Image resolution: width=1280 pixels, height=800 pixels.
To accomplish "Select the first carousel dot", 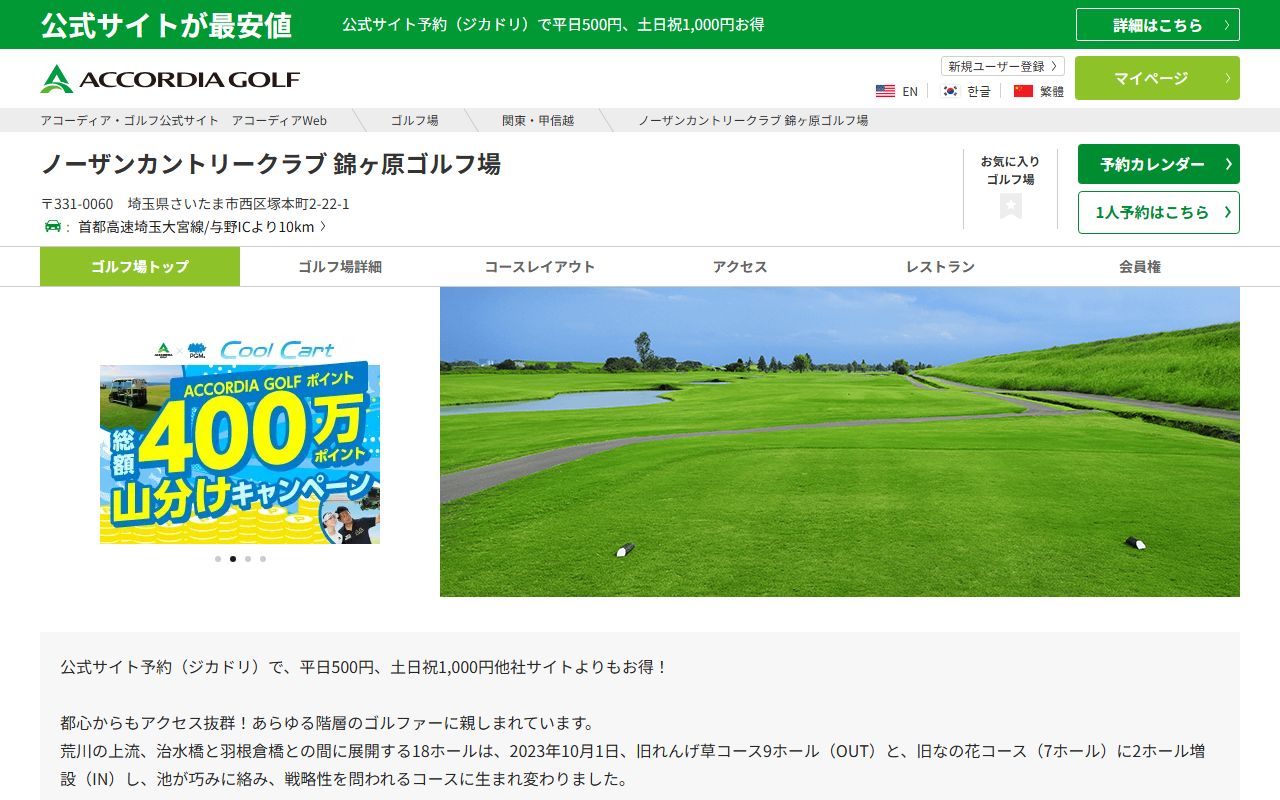I will (218, 559).
